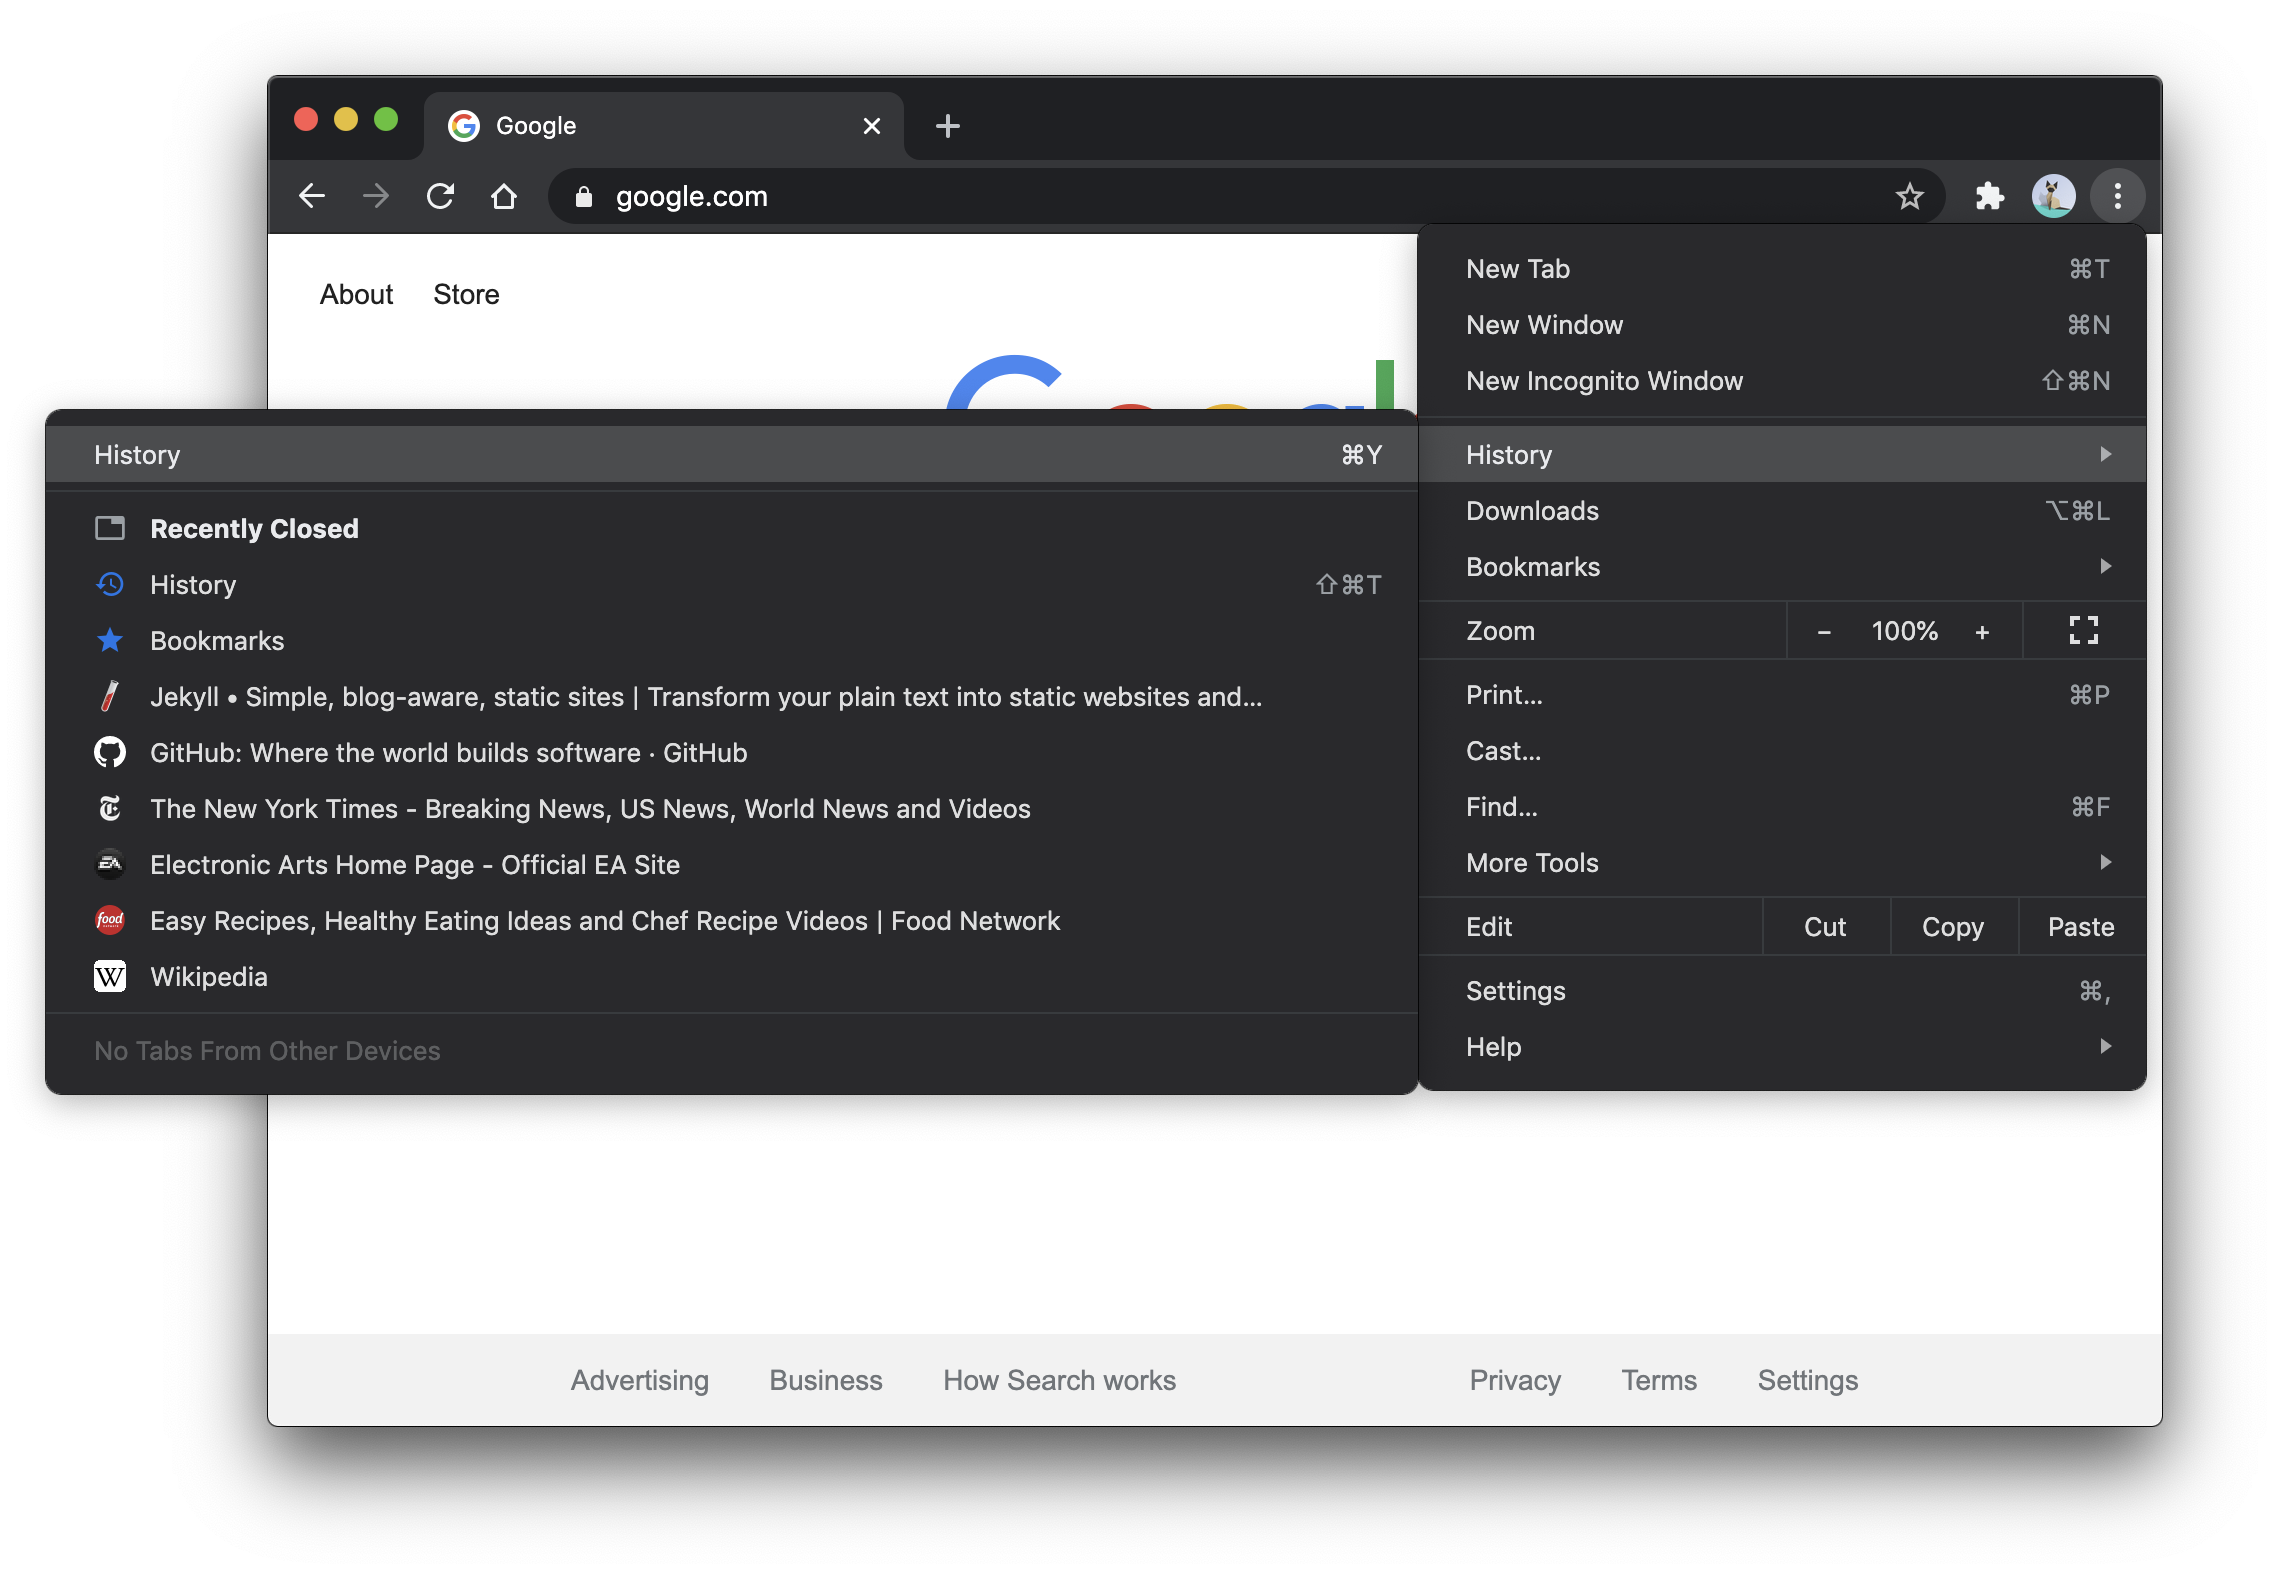Click the Electronic Arts favicon
The image size is (2274, 1574).
click(110, 864)
